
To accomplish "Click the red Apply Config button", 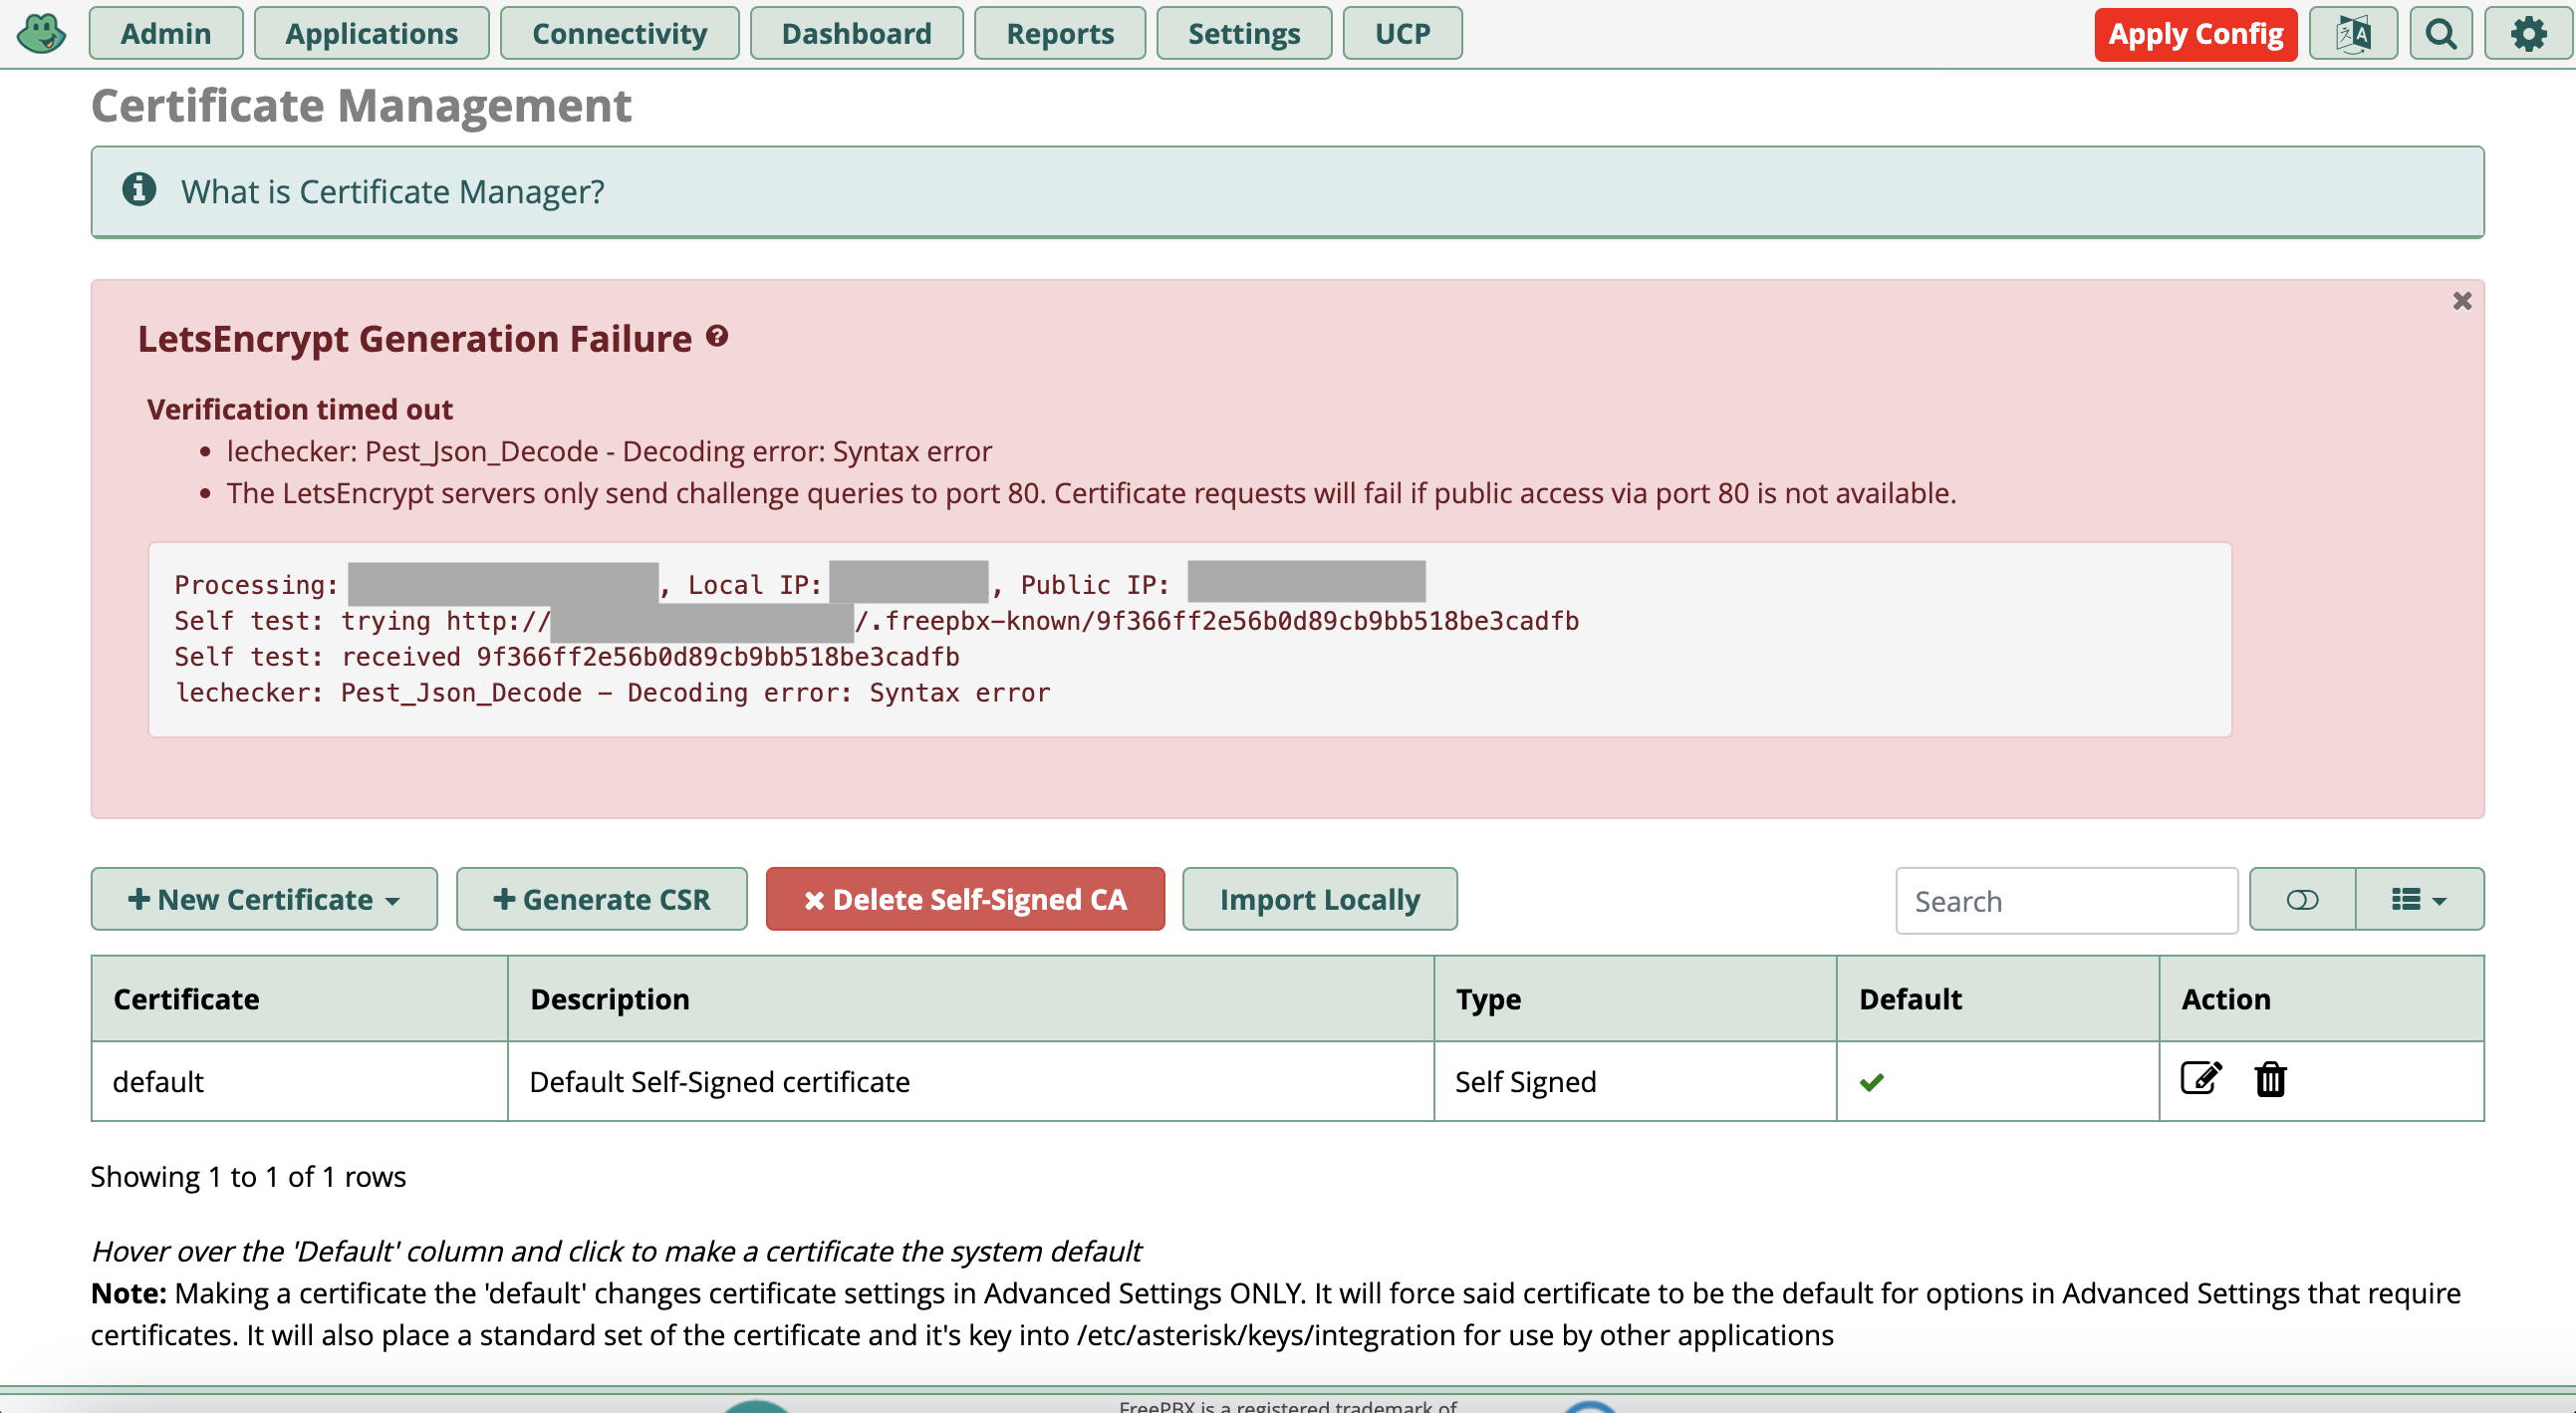I will (2195, 34).
